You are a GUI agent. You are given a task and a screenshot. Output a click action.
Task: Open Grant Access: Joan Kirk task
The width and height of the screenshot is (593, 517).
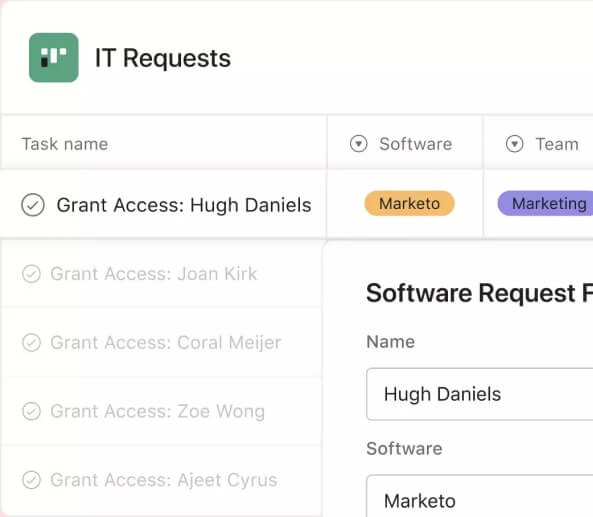pos(154,274)
